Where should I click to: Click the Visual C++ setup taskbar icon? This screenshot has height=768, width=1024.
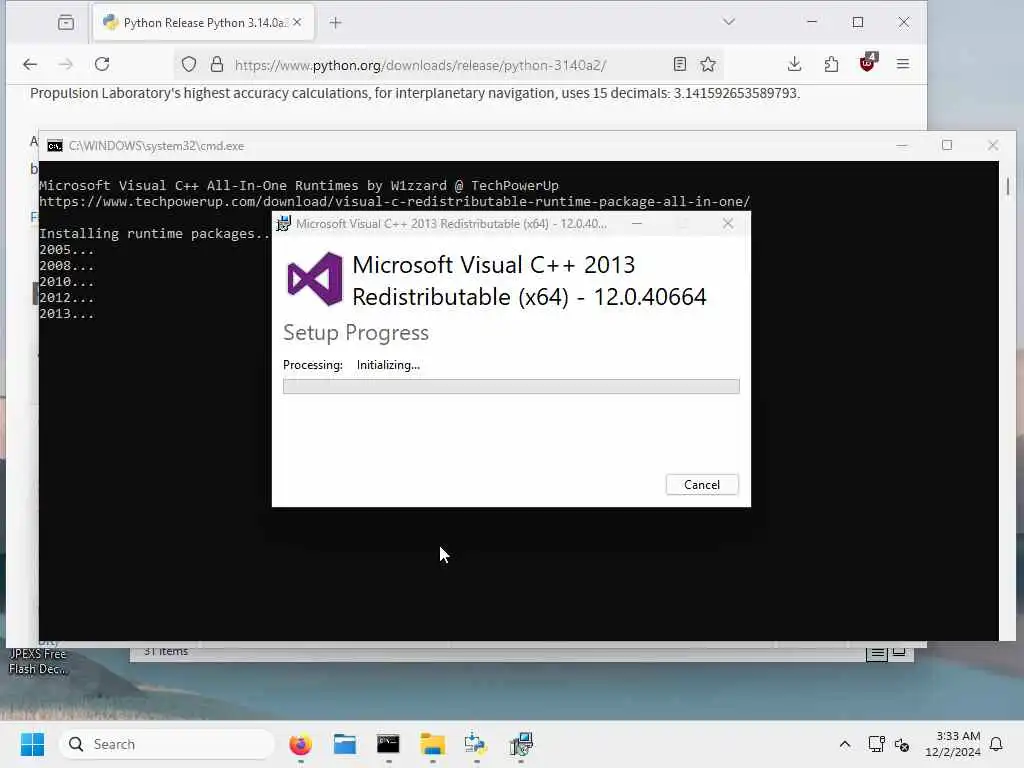pos(520,744)
